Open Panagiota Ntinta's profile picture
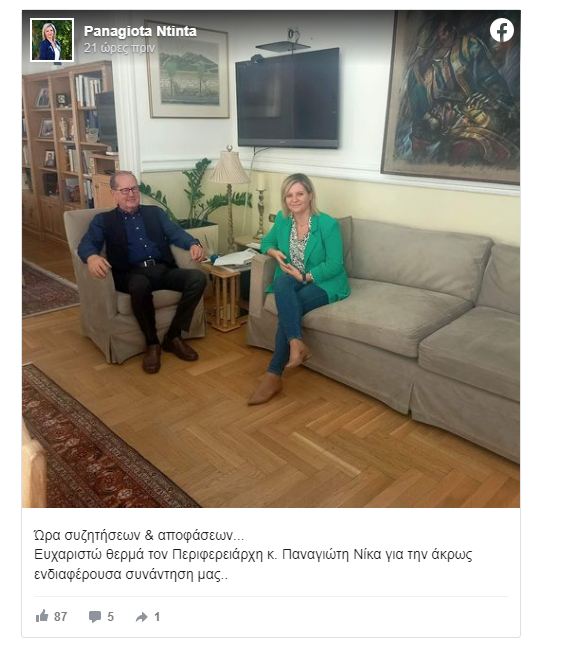 coord(52,40)
